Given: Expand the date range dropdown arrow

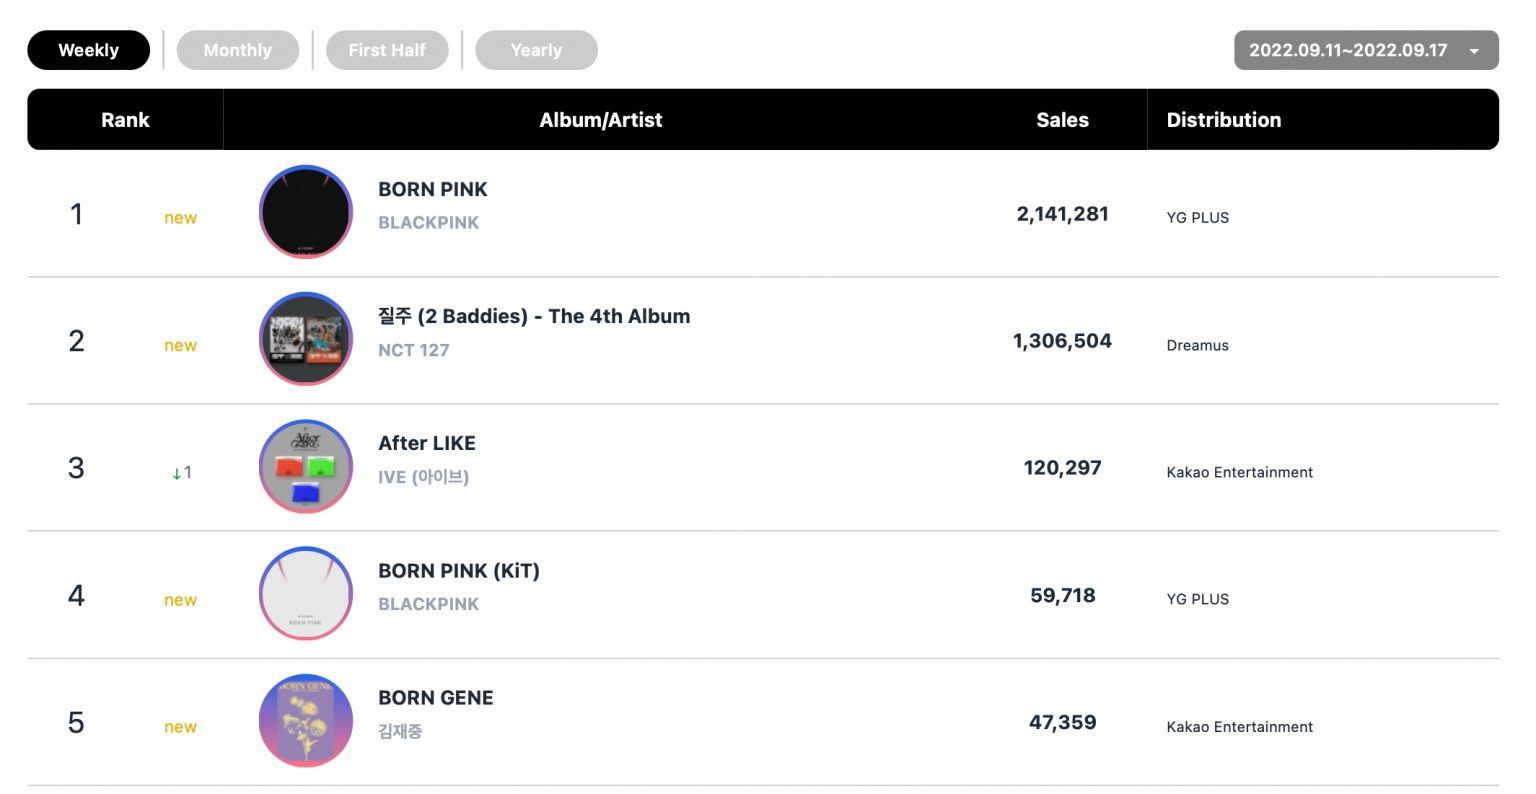Looking at the screenshot, I should click(x=1474, y=51).
